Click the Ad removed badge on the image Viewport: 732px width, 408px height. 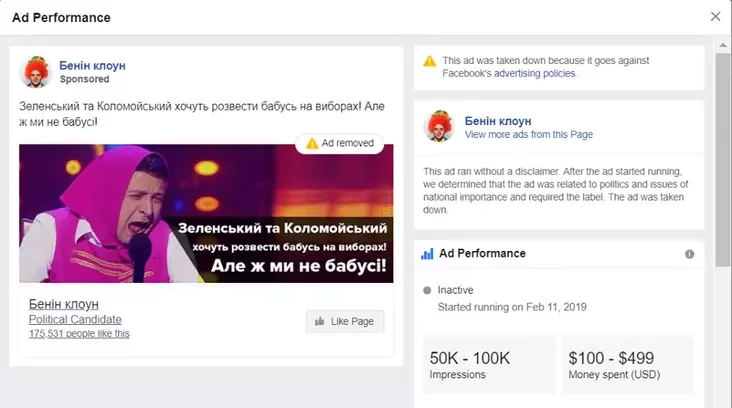click(x=340, y=143)
